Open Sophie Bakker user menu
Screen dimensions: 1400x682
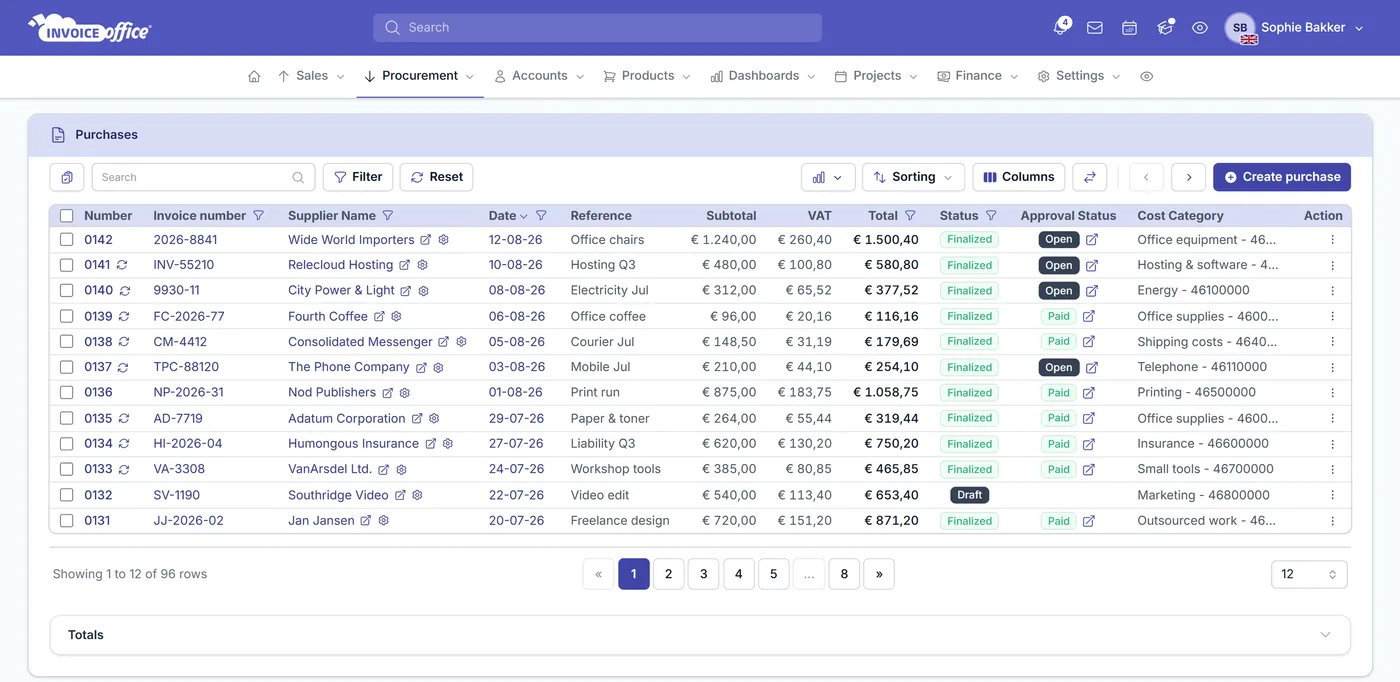point(1294,28)
